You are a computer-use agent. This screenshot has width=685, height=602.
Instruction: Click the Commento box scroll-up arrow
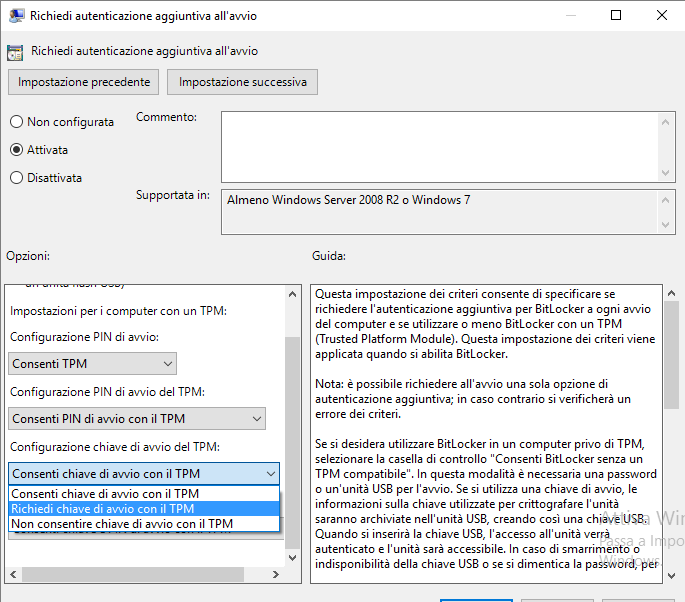click(x=667, y=119)
